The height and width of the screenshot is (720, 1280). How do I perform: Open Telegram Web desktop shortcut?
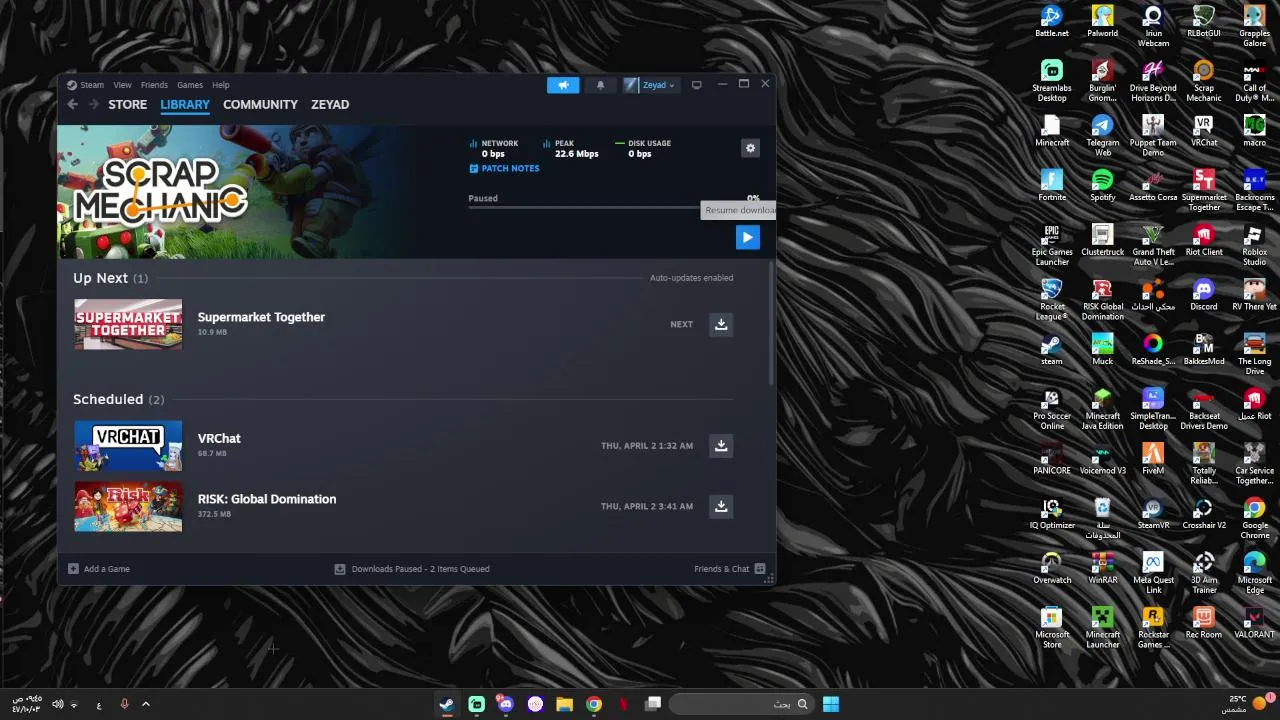[1102, 136]
